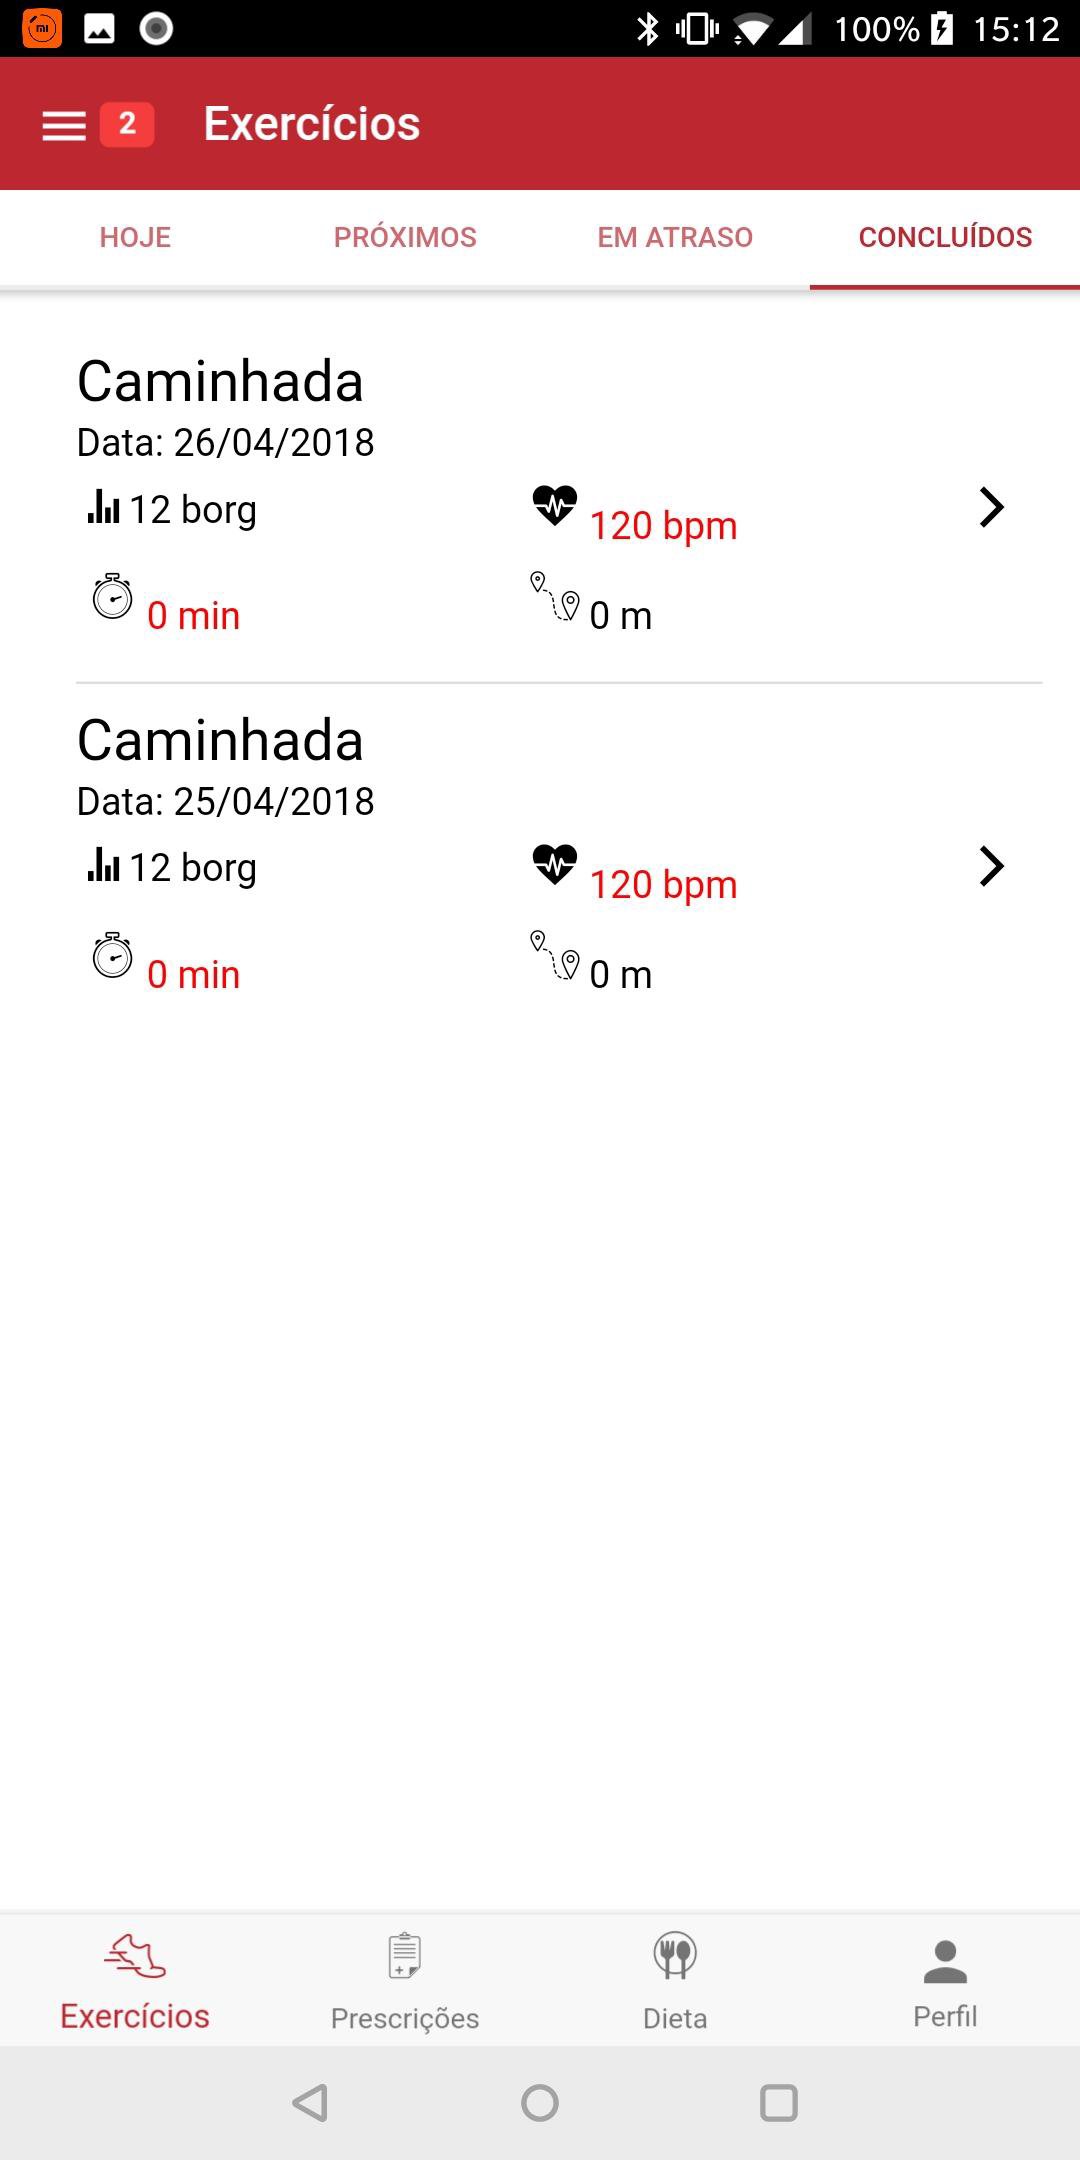1080x2160 pixels.
Task: Tap stopwatch icon on the 25/04/2018 Caminhada
Action: [x=112, y=956]
